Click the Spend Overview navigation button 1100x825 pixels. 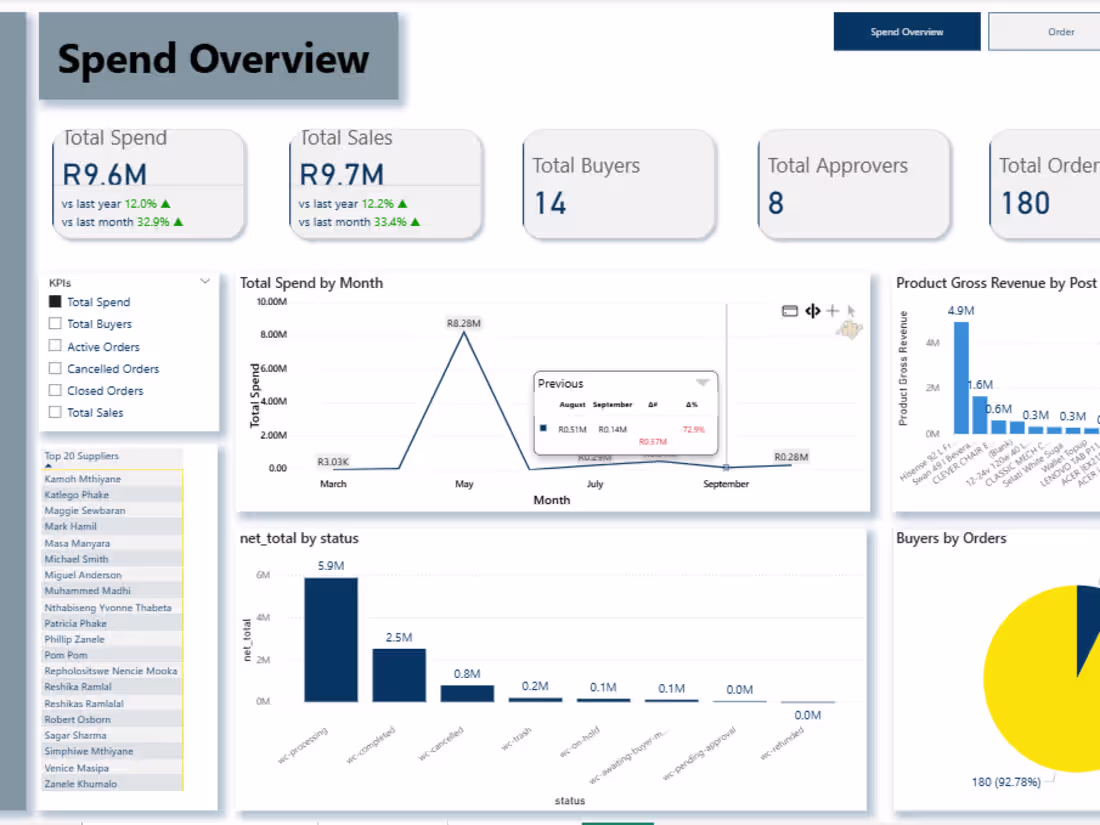[x=906, y=31]
